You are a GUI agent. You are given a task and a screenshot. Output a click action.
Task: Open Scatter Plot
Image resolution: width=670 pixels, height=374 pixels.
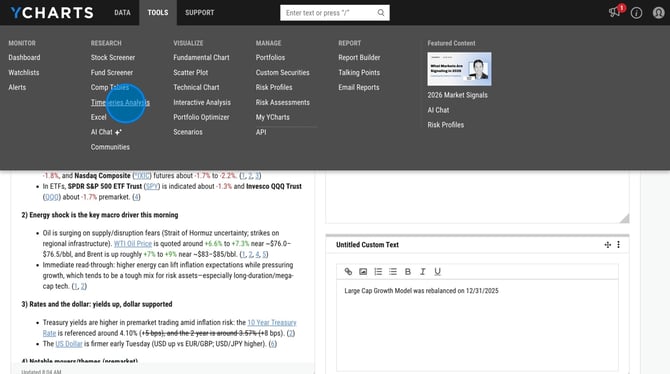tap(191, 72)
